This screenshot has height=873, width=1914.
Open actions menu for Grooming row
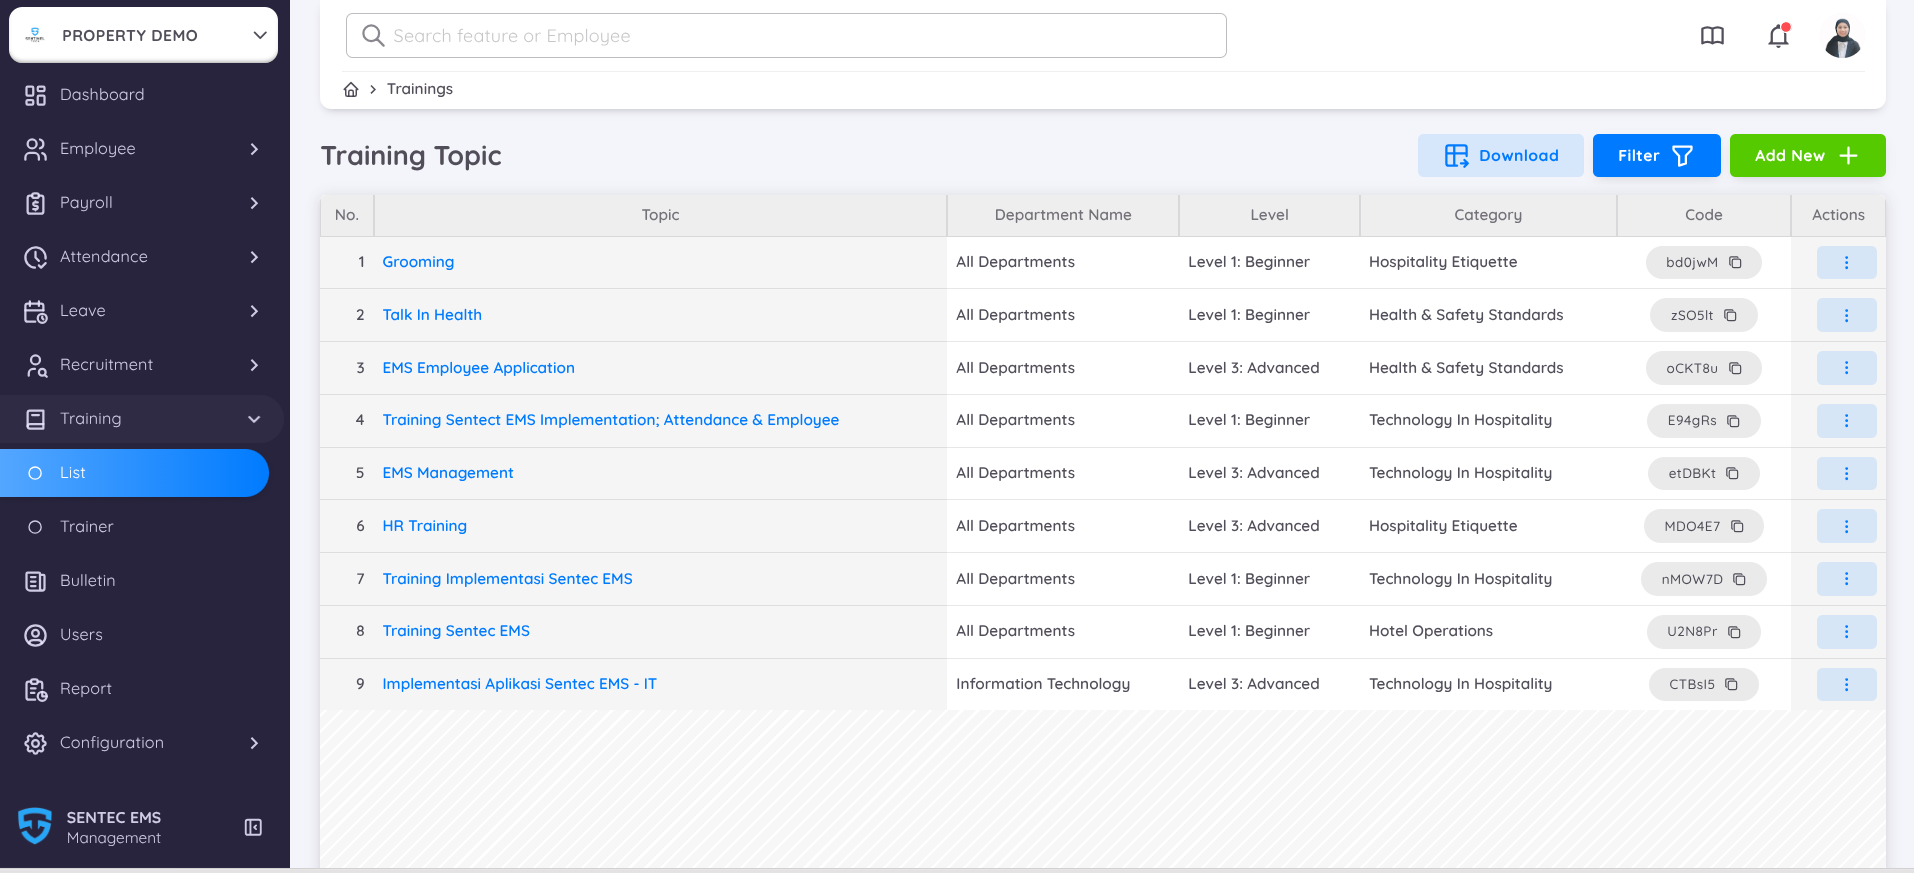1846,262
